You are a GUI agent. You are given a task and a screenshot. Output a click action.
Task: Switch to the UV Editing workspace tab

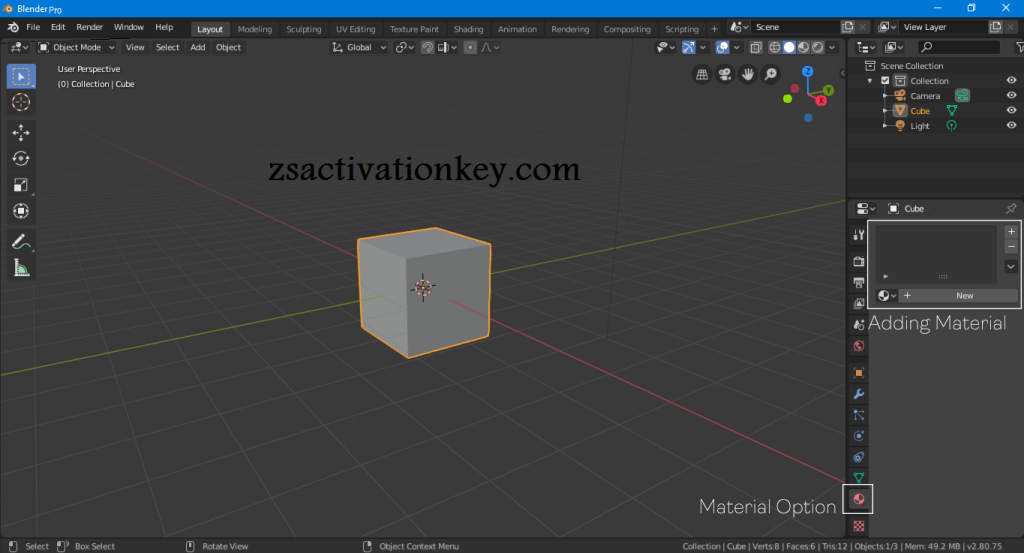[355, 29]
